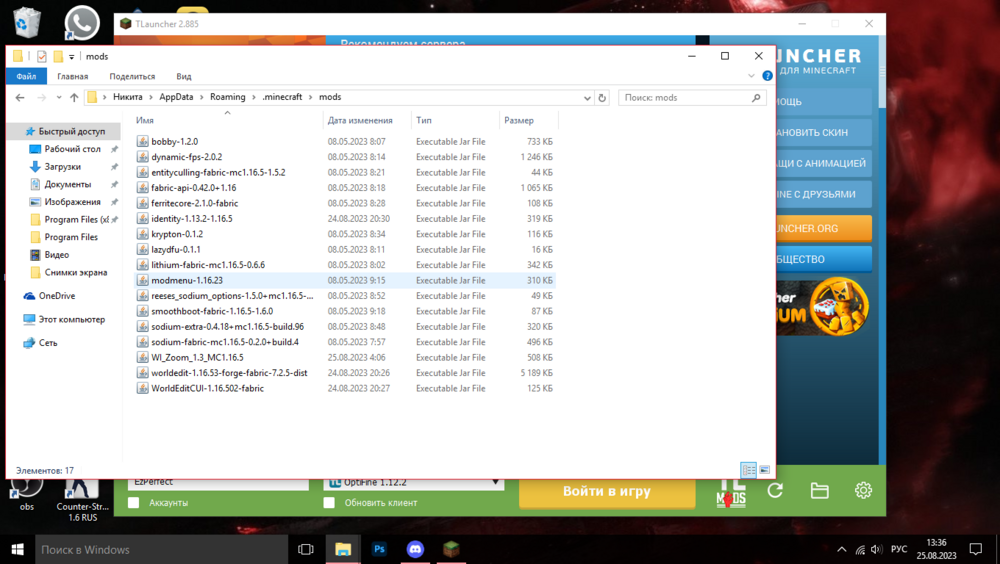This screenshot has width=1000, height=564.
Task: Click AppData in the address breadcrumb
Action: 176,97
